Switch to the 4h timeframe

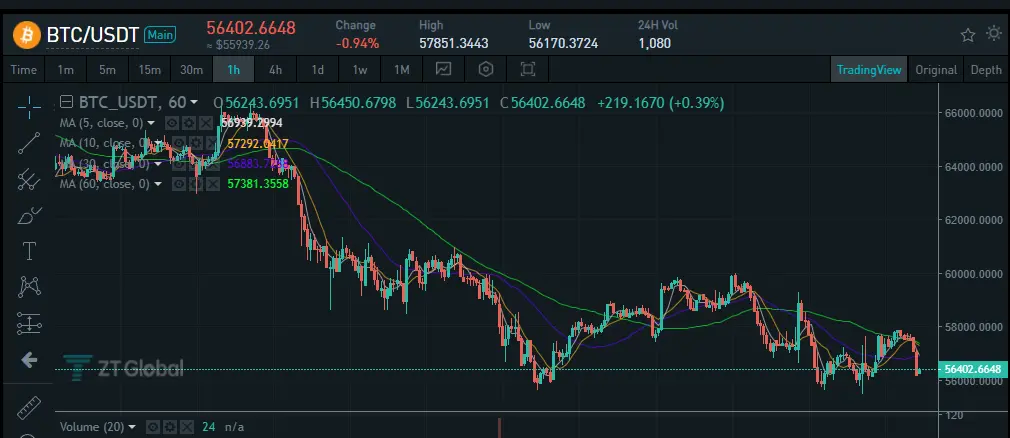point(275,70)
